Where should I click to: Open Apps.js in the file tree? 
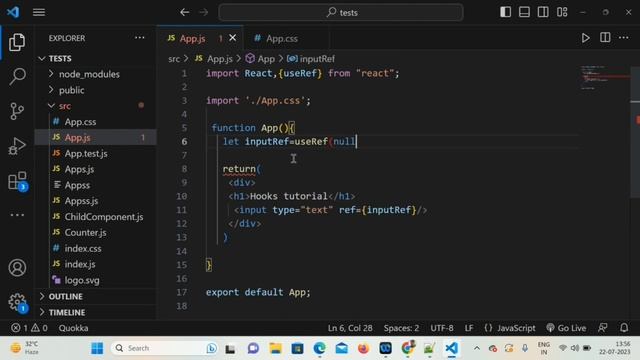click(96, 169)
